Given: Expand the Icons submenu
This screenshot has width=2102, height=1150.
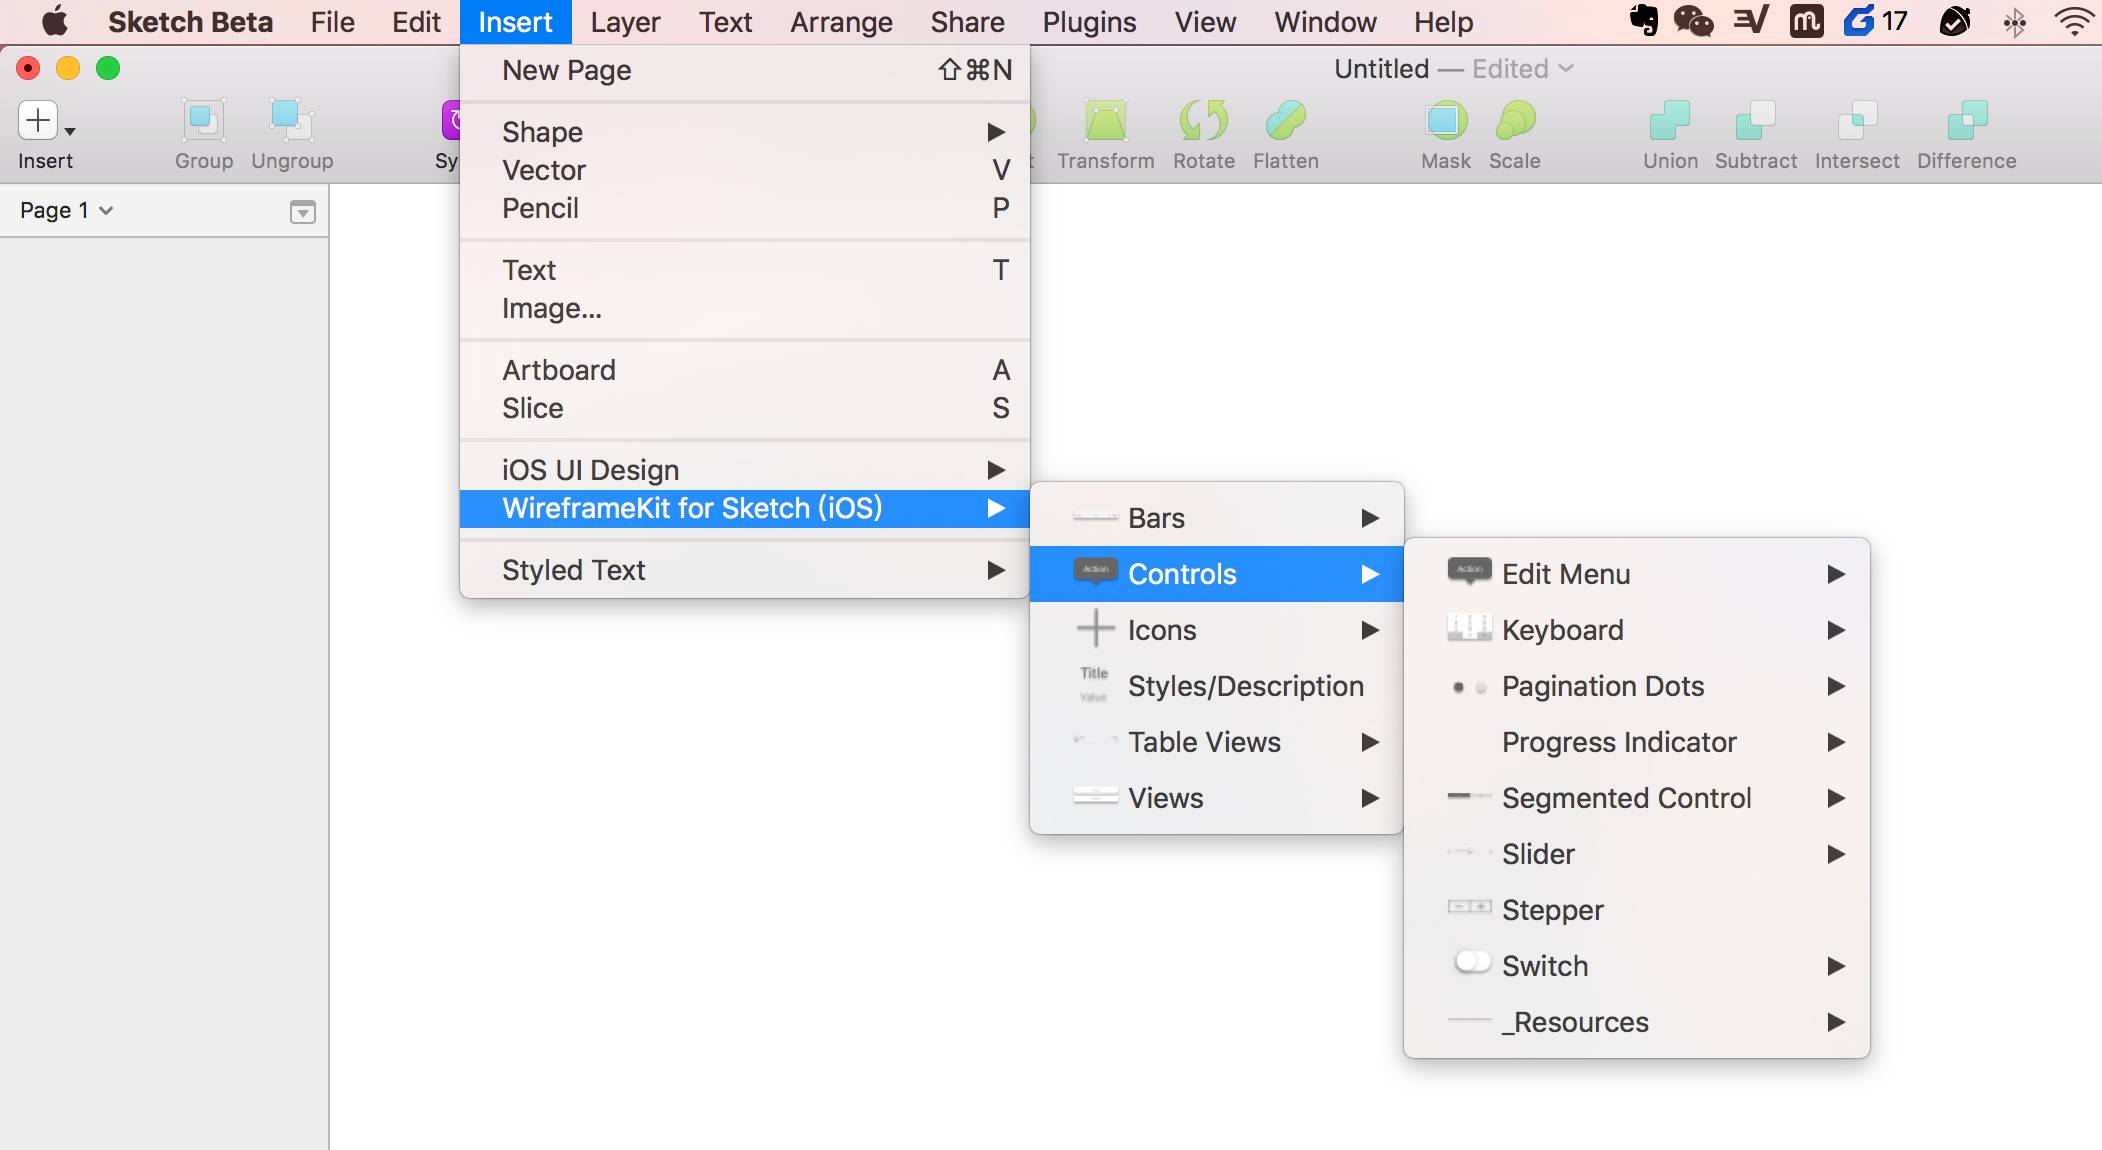Looking at the screenshot, I should [1217, 630].
